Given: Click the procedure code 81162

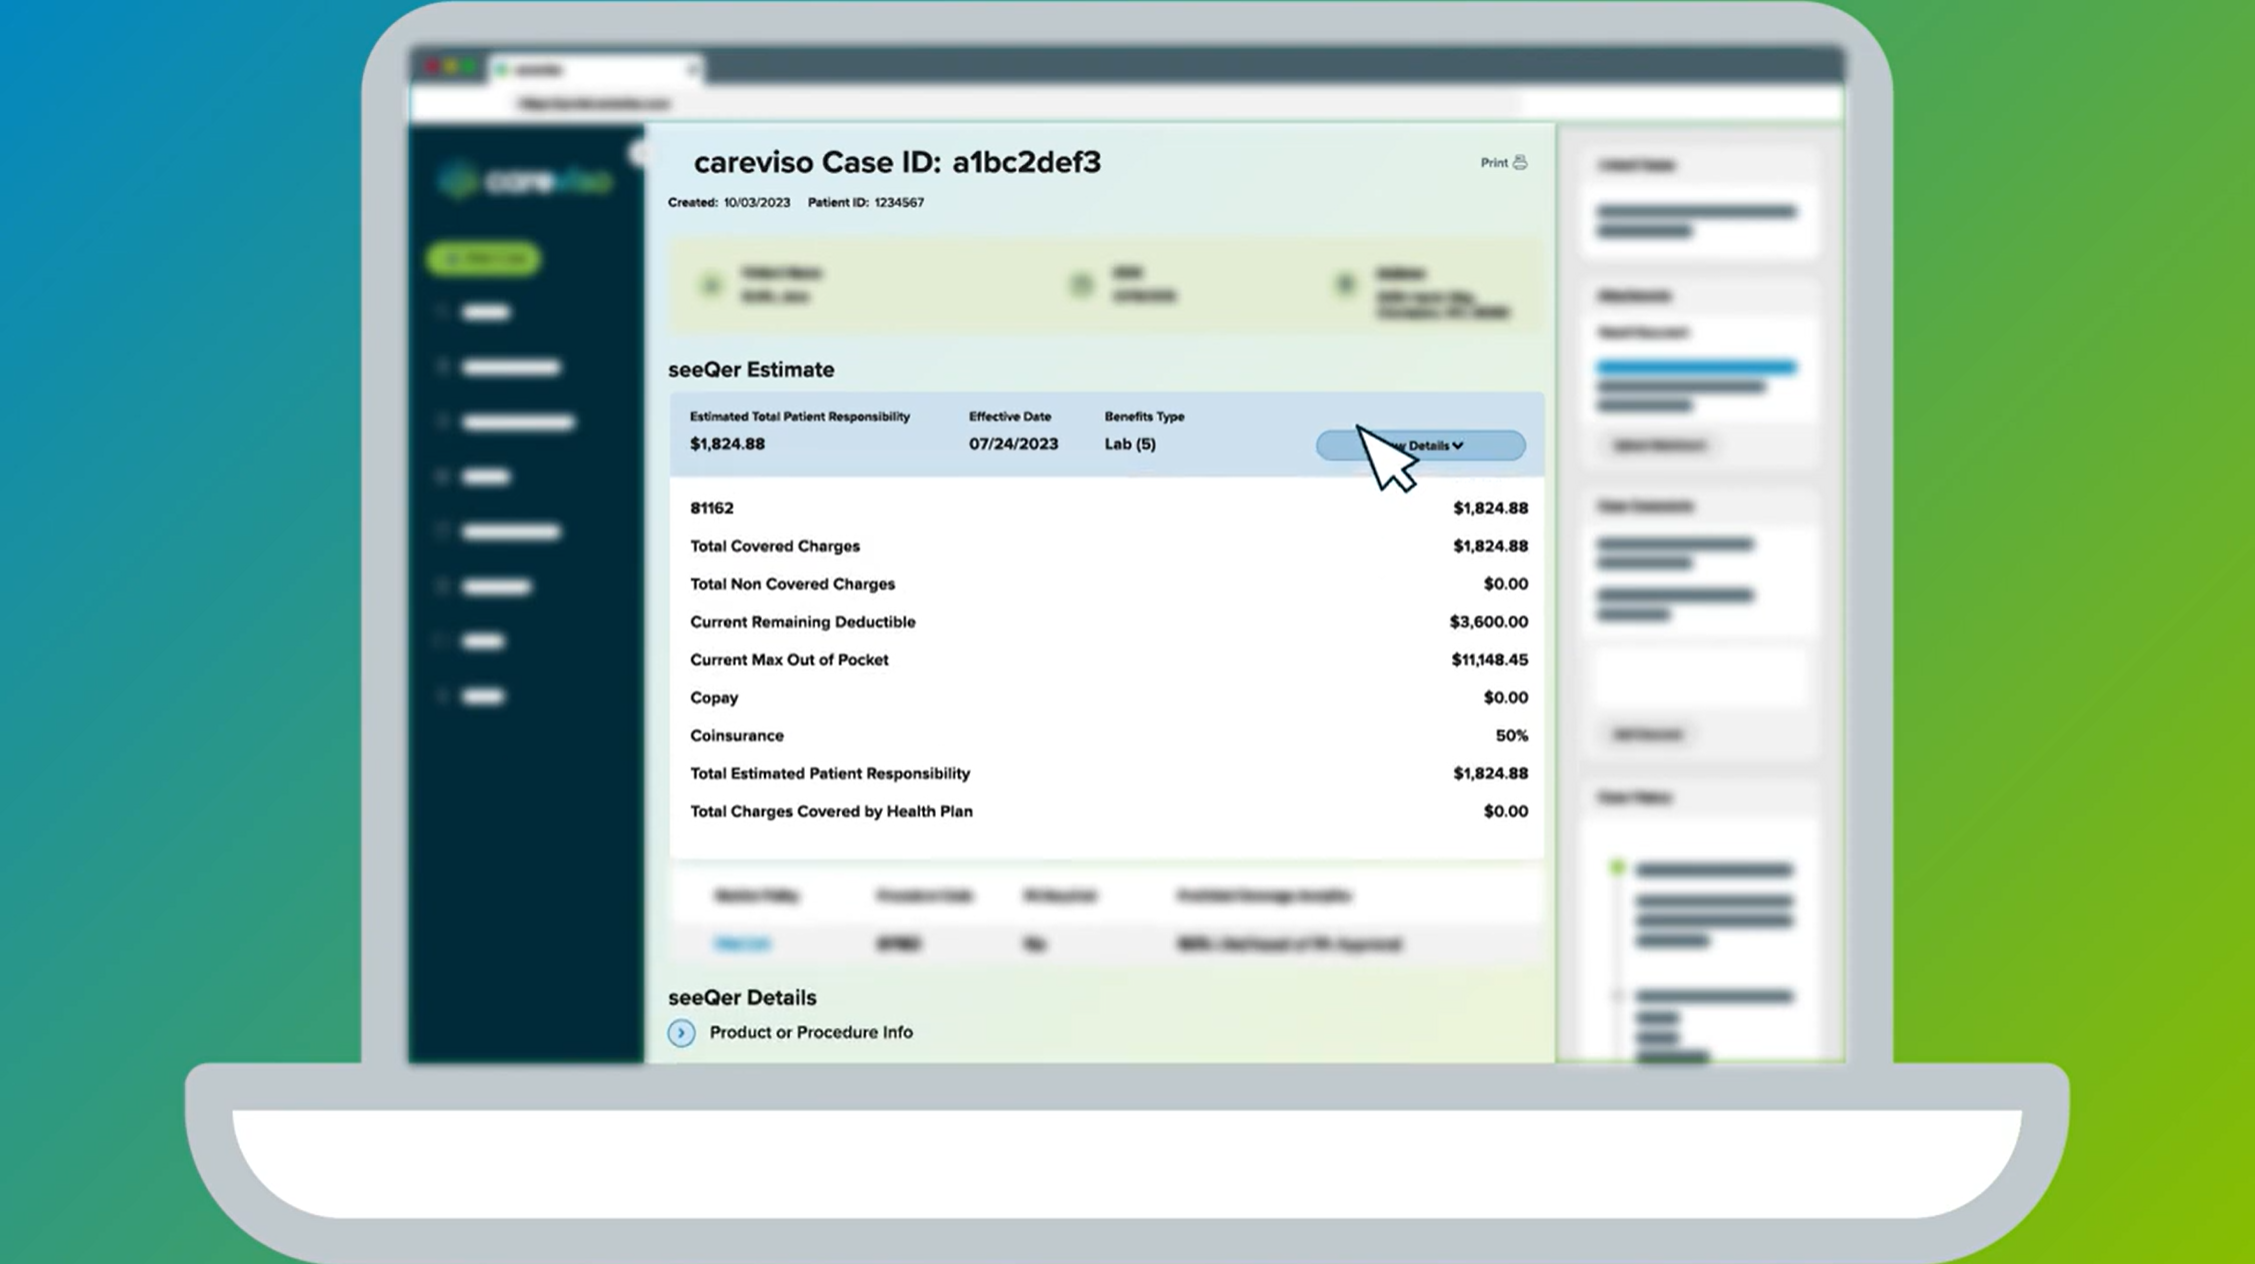Looking at the screenshot, I should [712, 508].
